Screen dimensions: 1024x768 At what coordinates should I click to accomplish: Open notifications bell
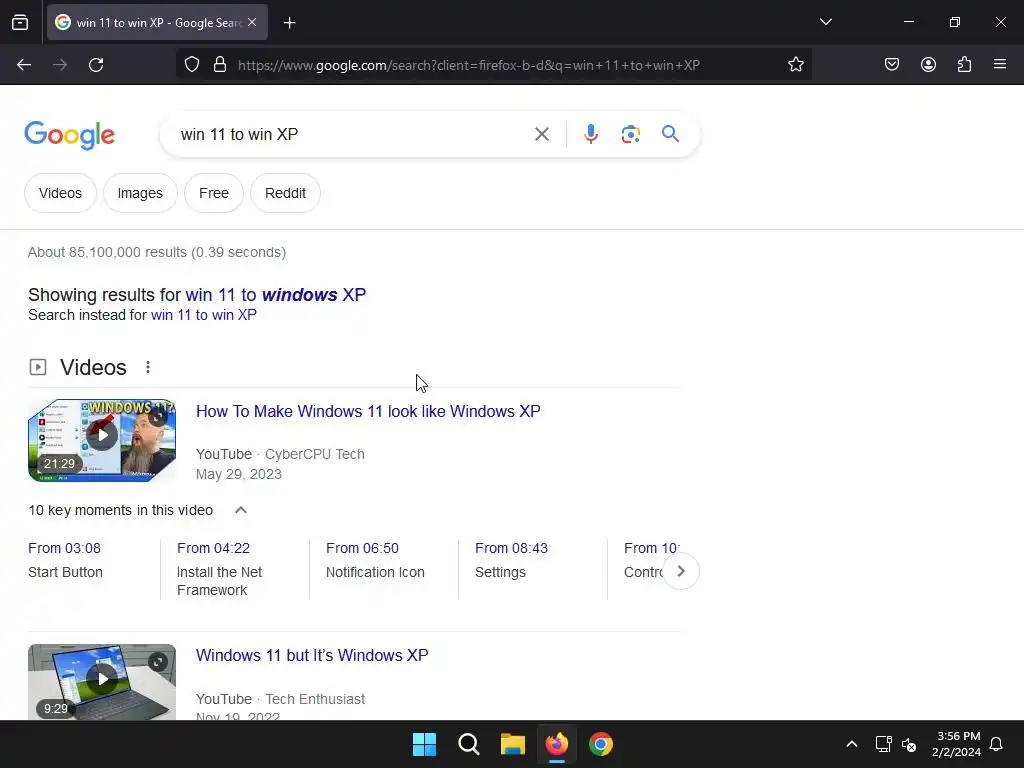click(x=997, y=744)
